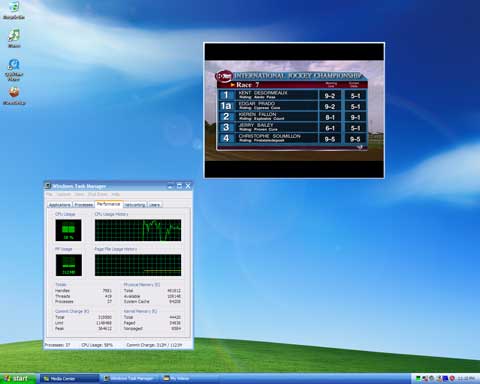Open the Help menu in Task Manager
Image resolution: width=480 pixels, height=384 pixels.
tap(116, 194)
